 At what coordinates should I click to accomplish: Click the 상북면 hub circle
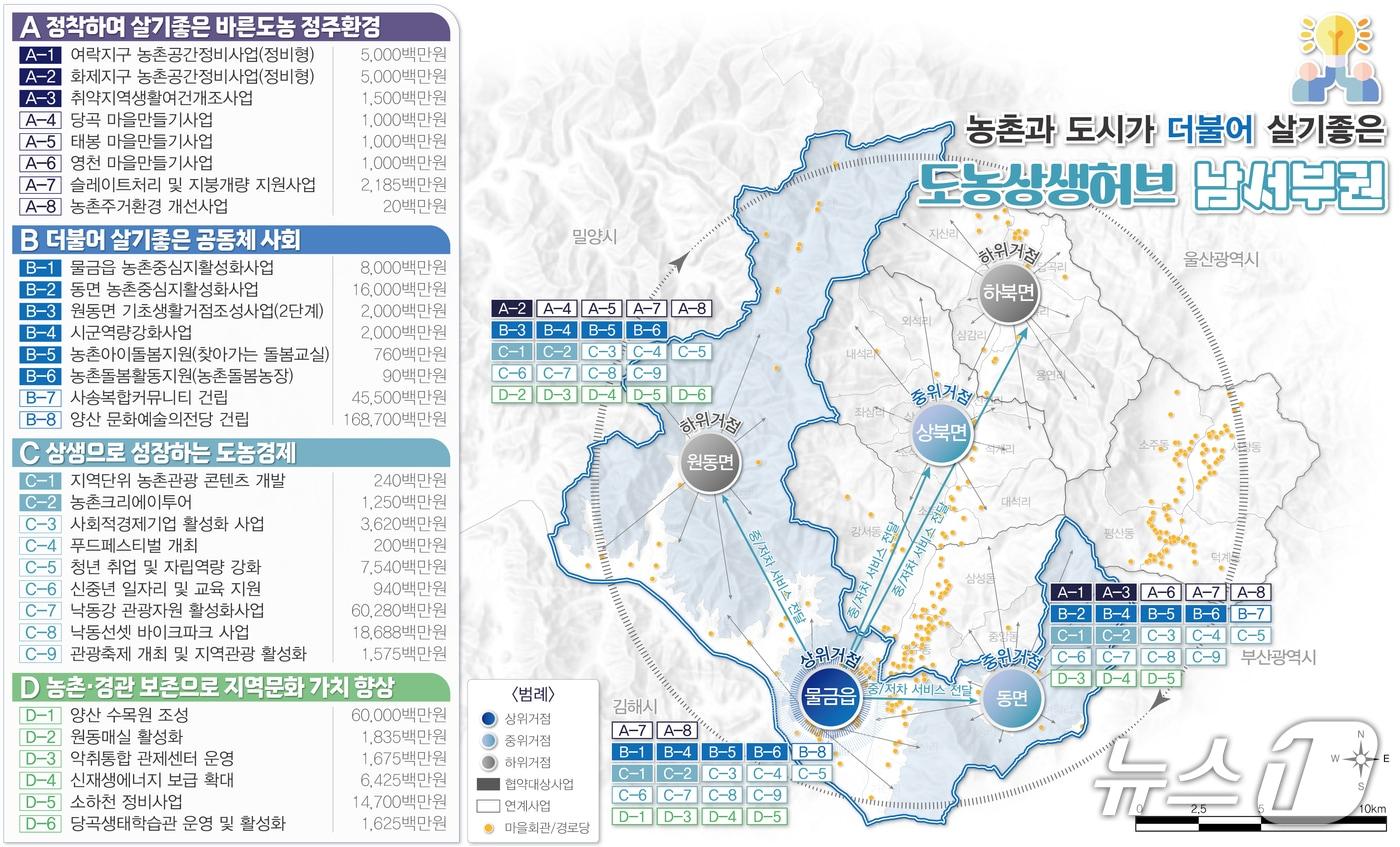941,432
